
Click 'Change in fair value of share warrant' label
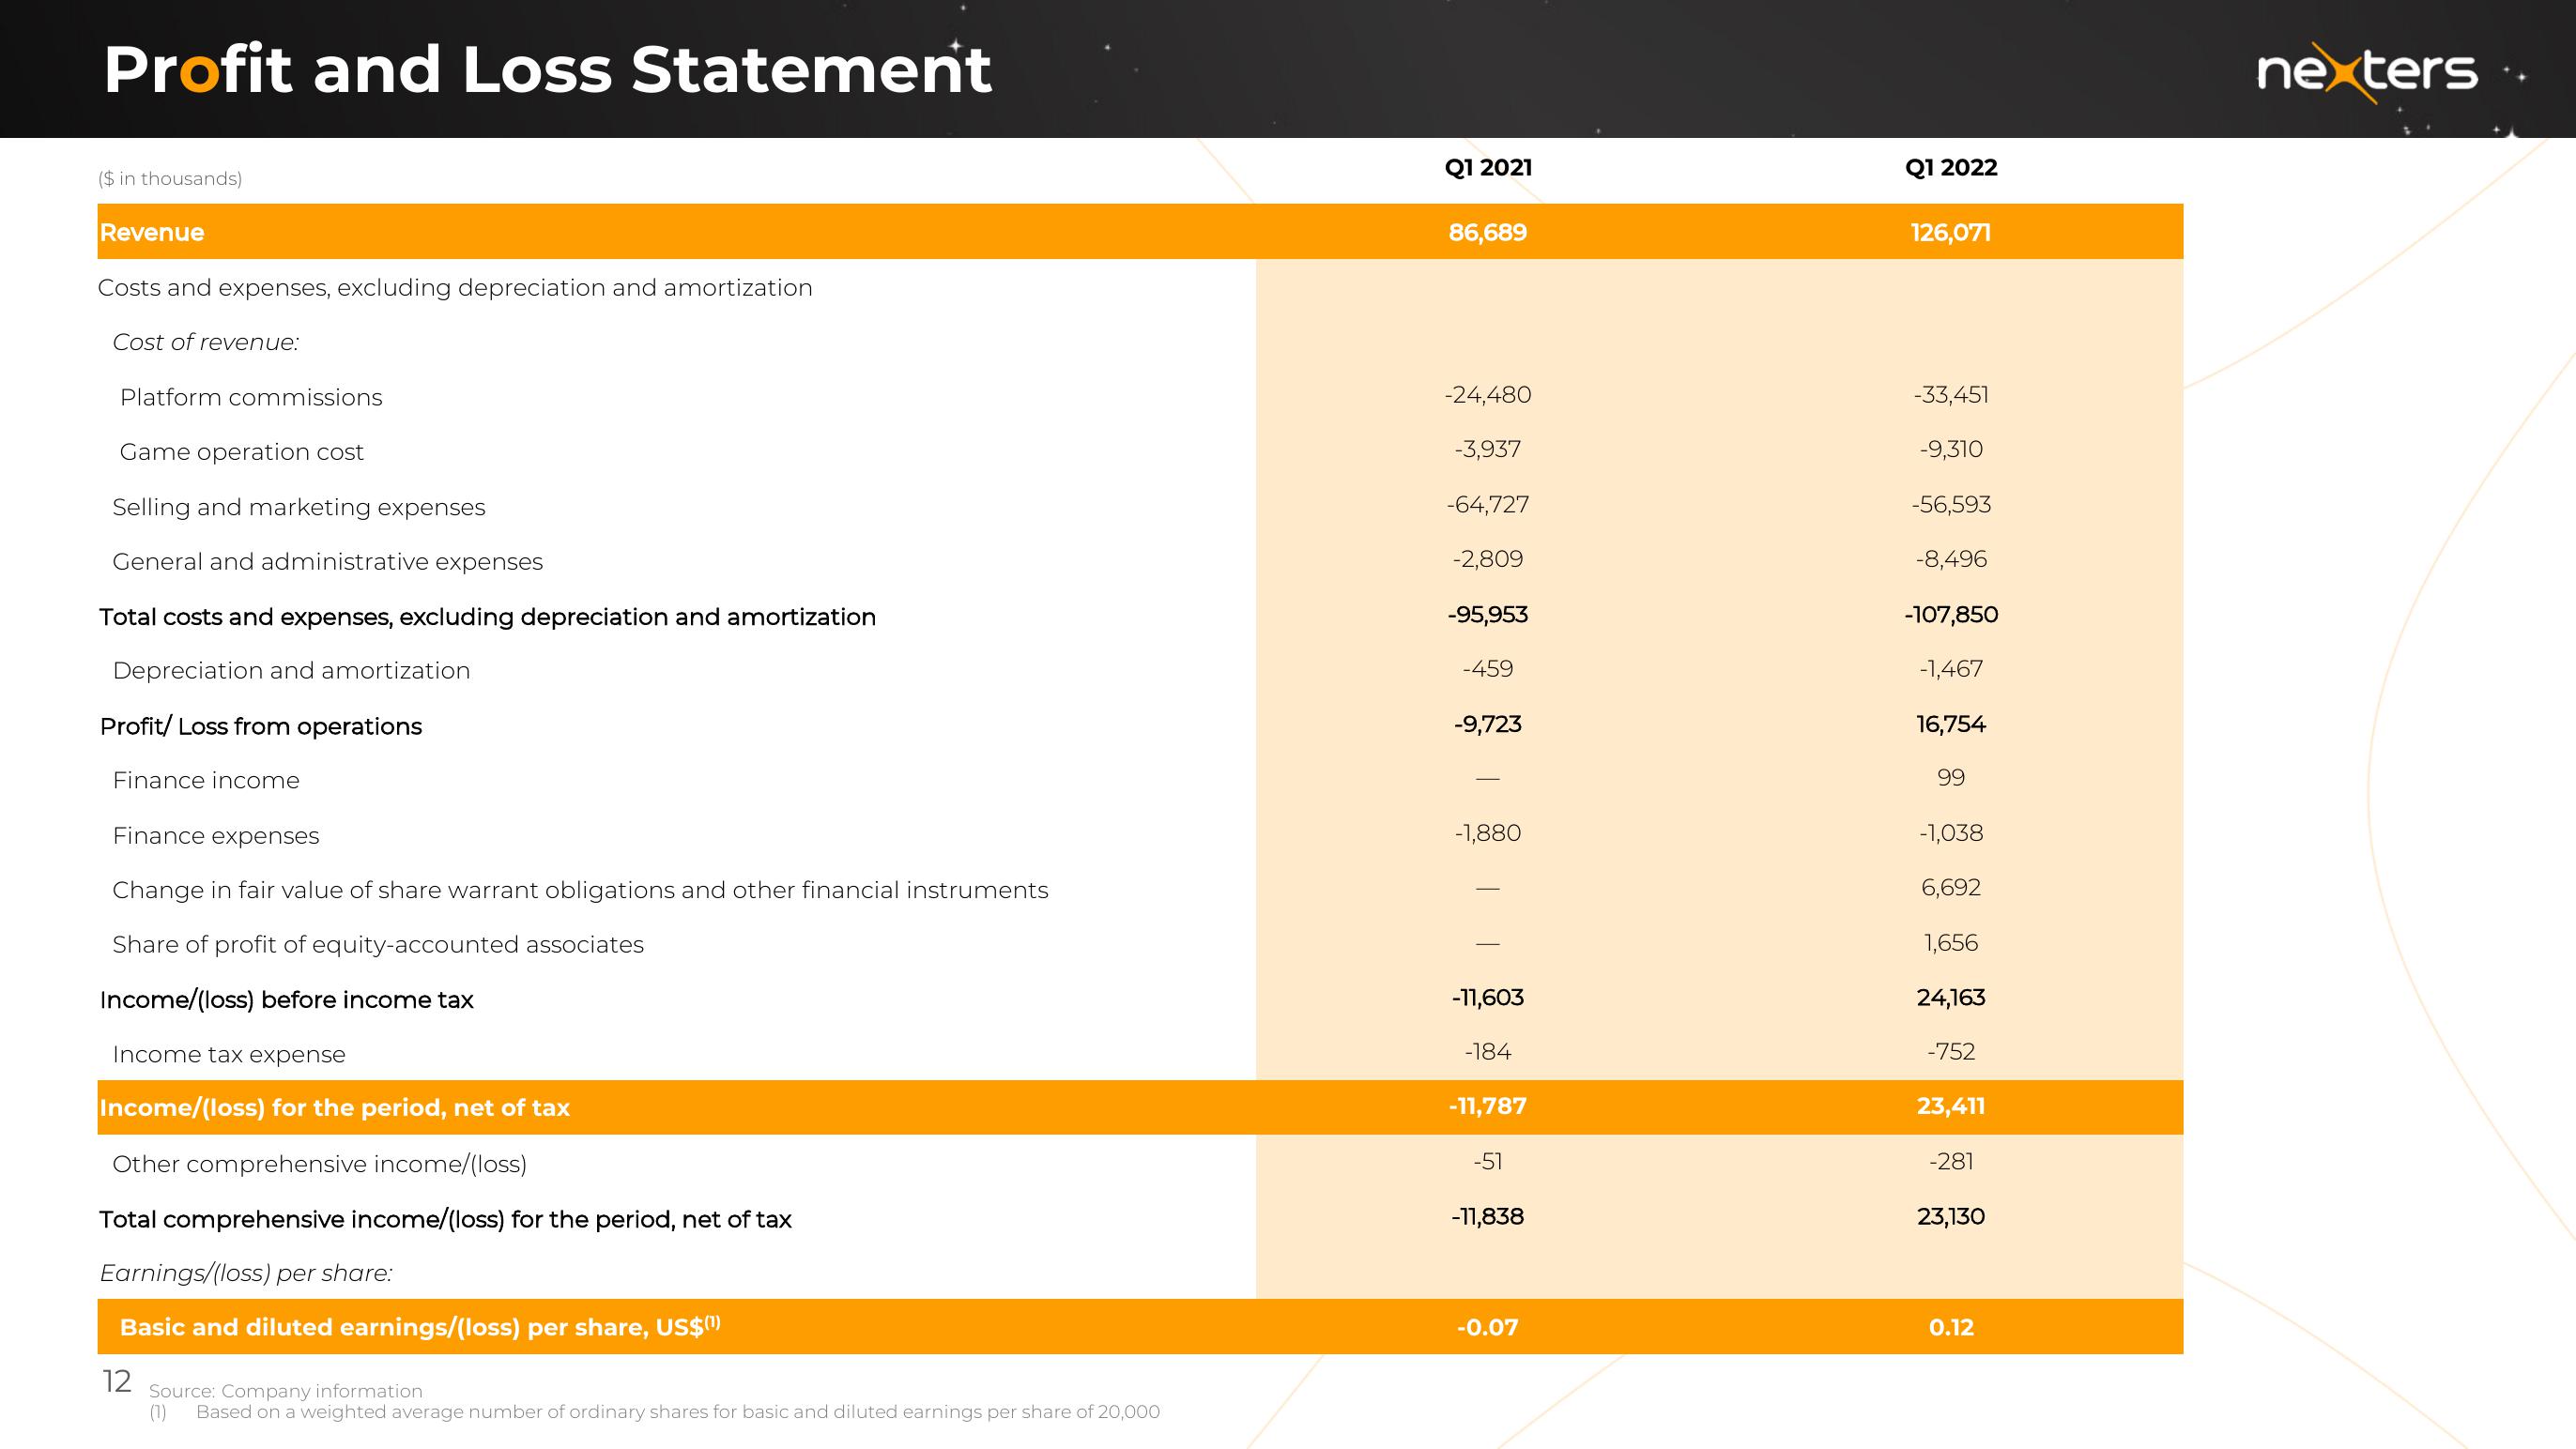pyautogui.click(x=580, y=890)
